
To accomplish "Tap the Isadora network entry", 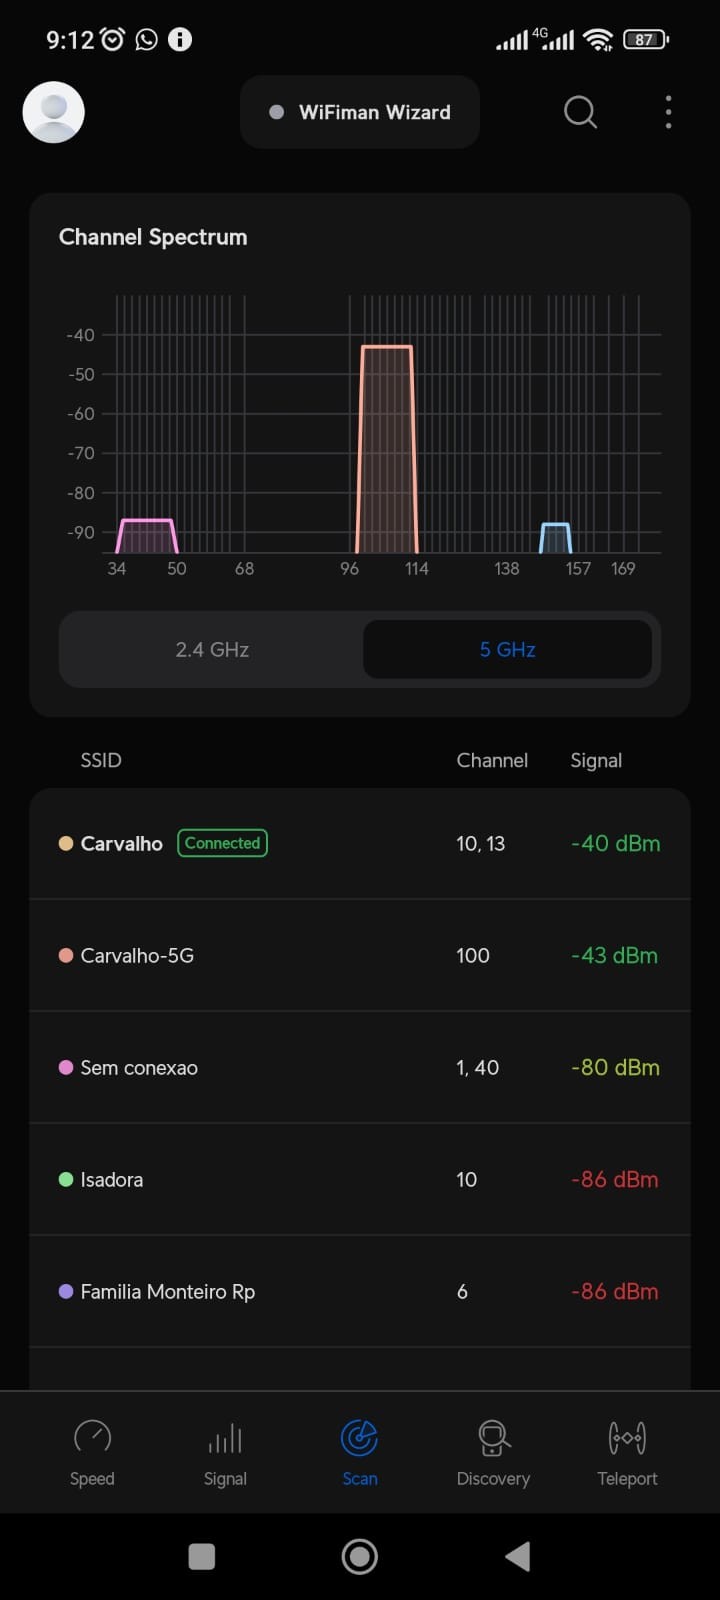I will coord(360,1180).
